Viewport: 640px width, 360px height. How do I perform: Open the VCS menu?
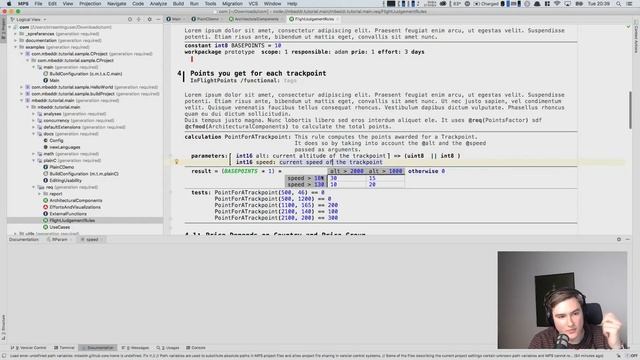253,4
